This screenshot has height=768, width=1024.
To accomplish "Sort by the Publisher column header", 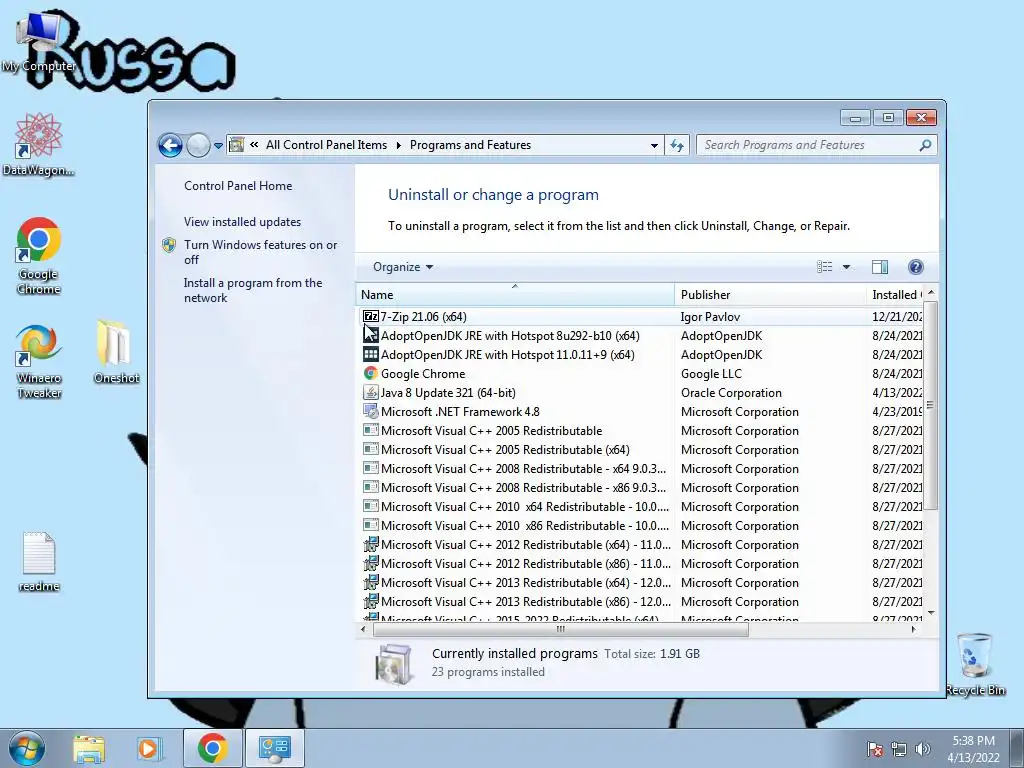I will [x=770, y=295].
